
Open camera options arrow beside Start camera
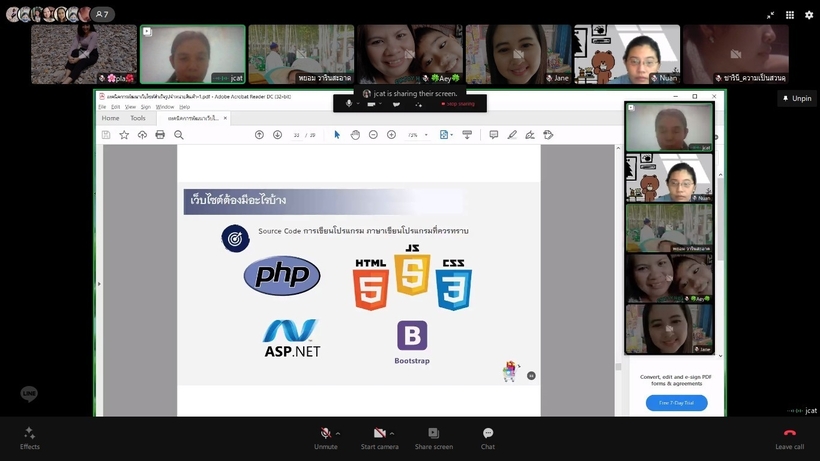point(392,433)
